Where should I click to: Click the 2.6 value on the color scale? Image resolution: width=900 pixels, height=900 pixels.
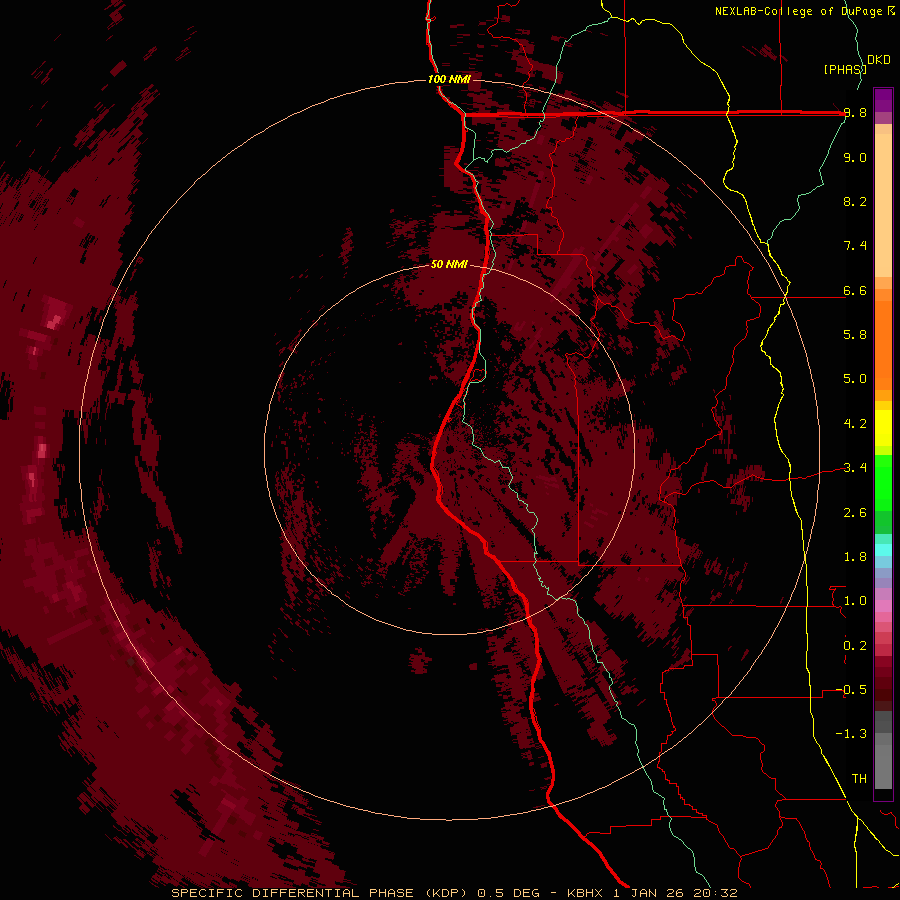pyautogui.click(x=855, y=513)
